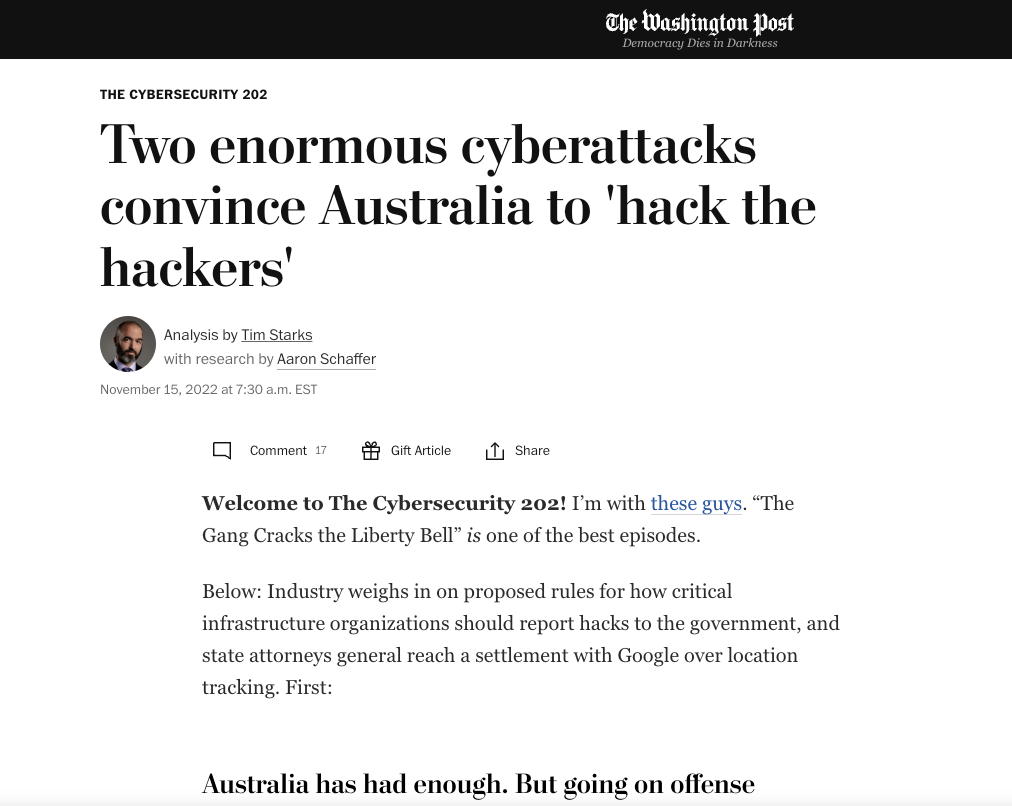Image resolution: width=1012 pixels, height=806 pixels.
Task: Click the share arrow icon
Action: click(494, 451)
